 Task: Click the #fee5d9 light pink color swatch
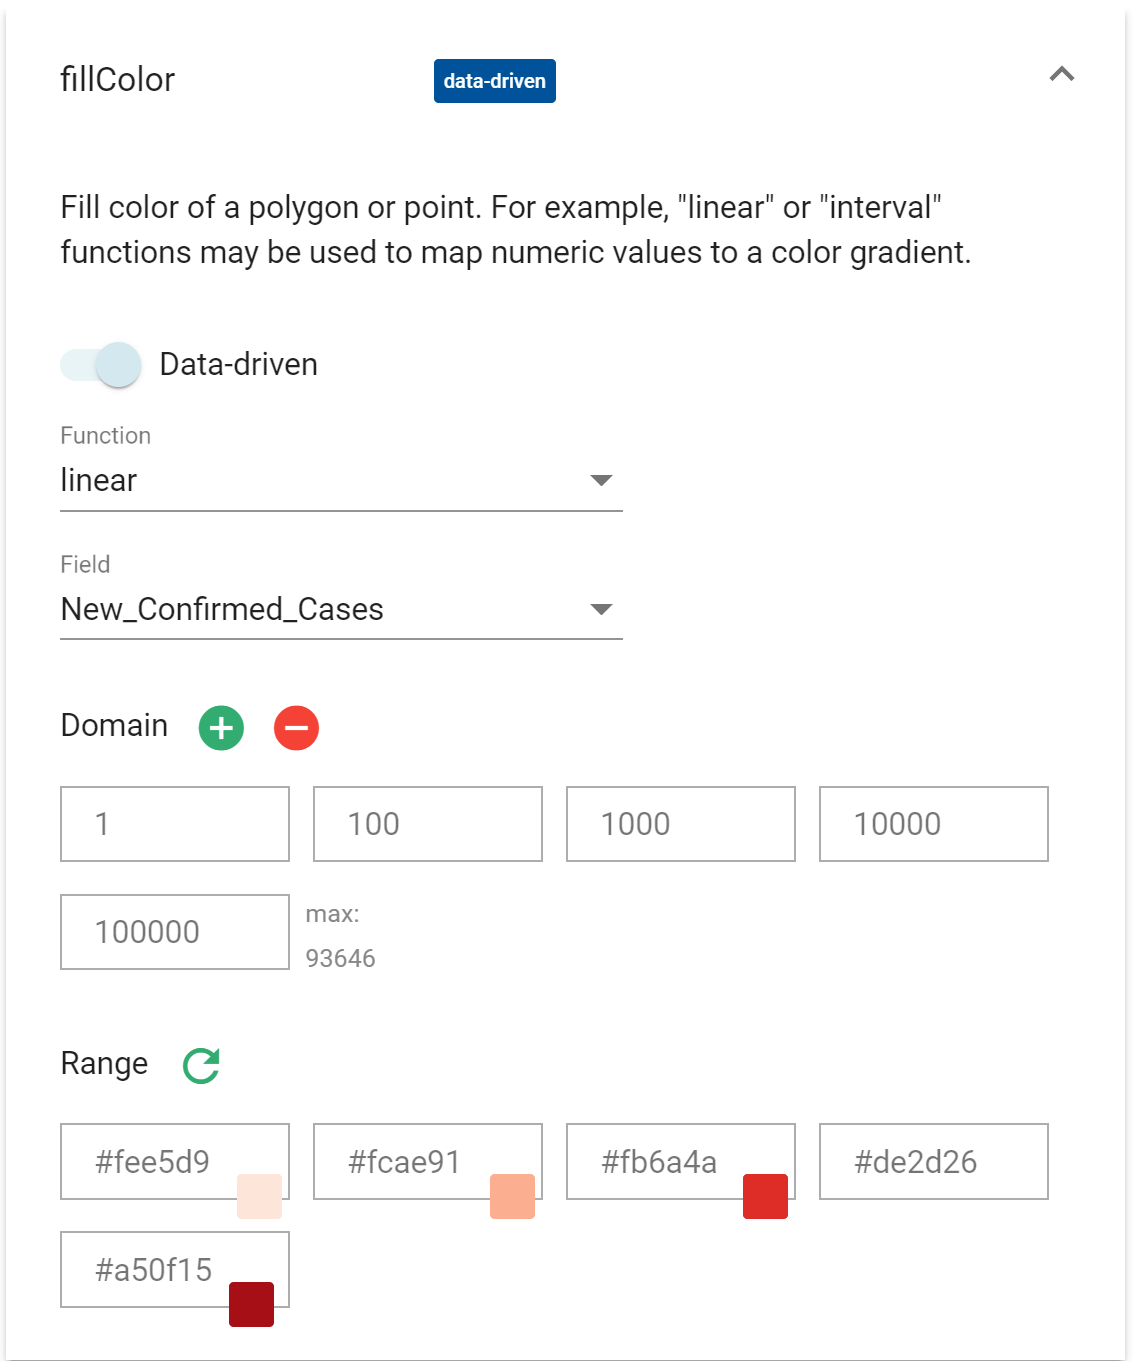pos(259,1196)
